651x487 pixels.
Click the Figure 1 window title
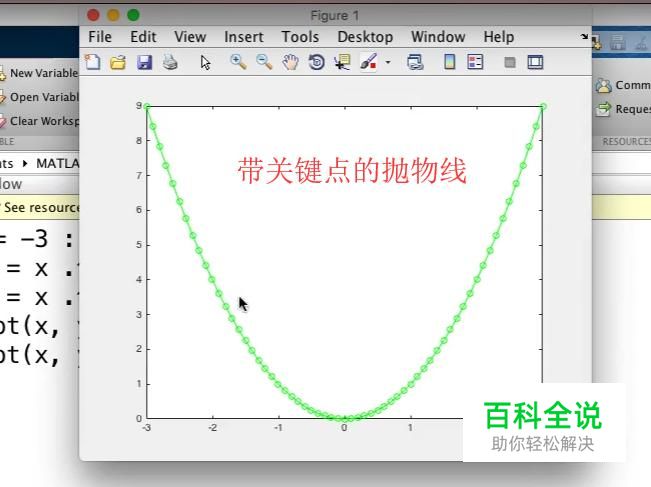(x=335, y=16)
